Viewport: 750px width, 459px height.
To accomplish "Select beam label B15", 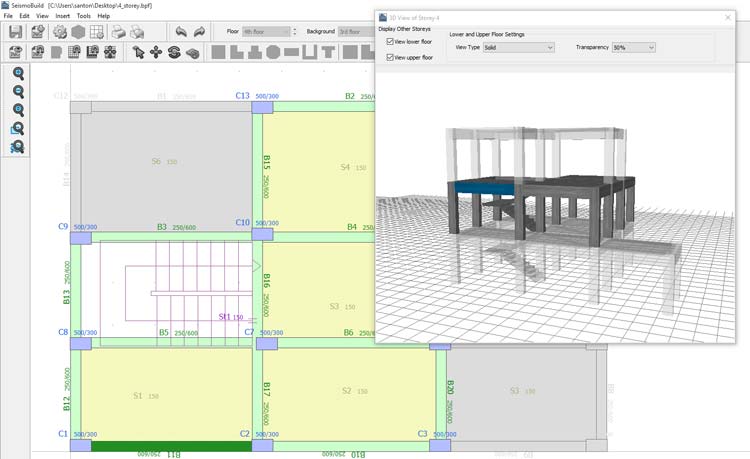I will (x=266, y=163).
